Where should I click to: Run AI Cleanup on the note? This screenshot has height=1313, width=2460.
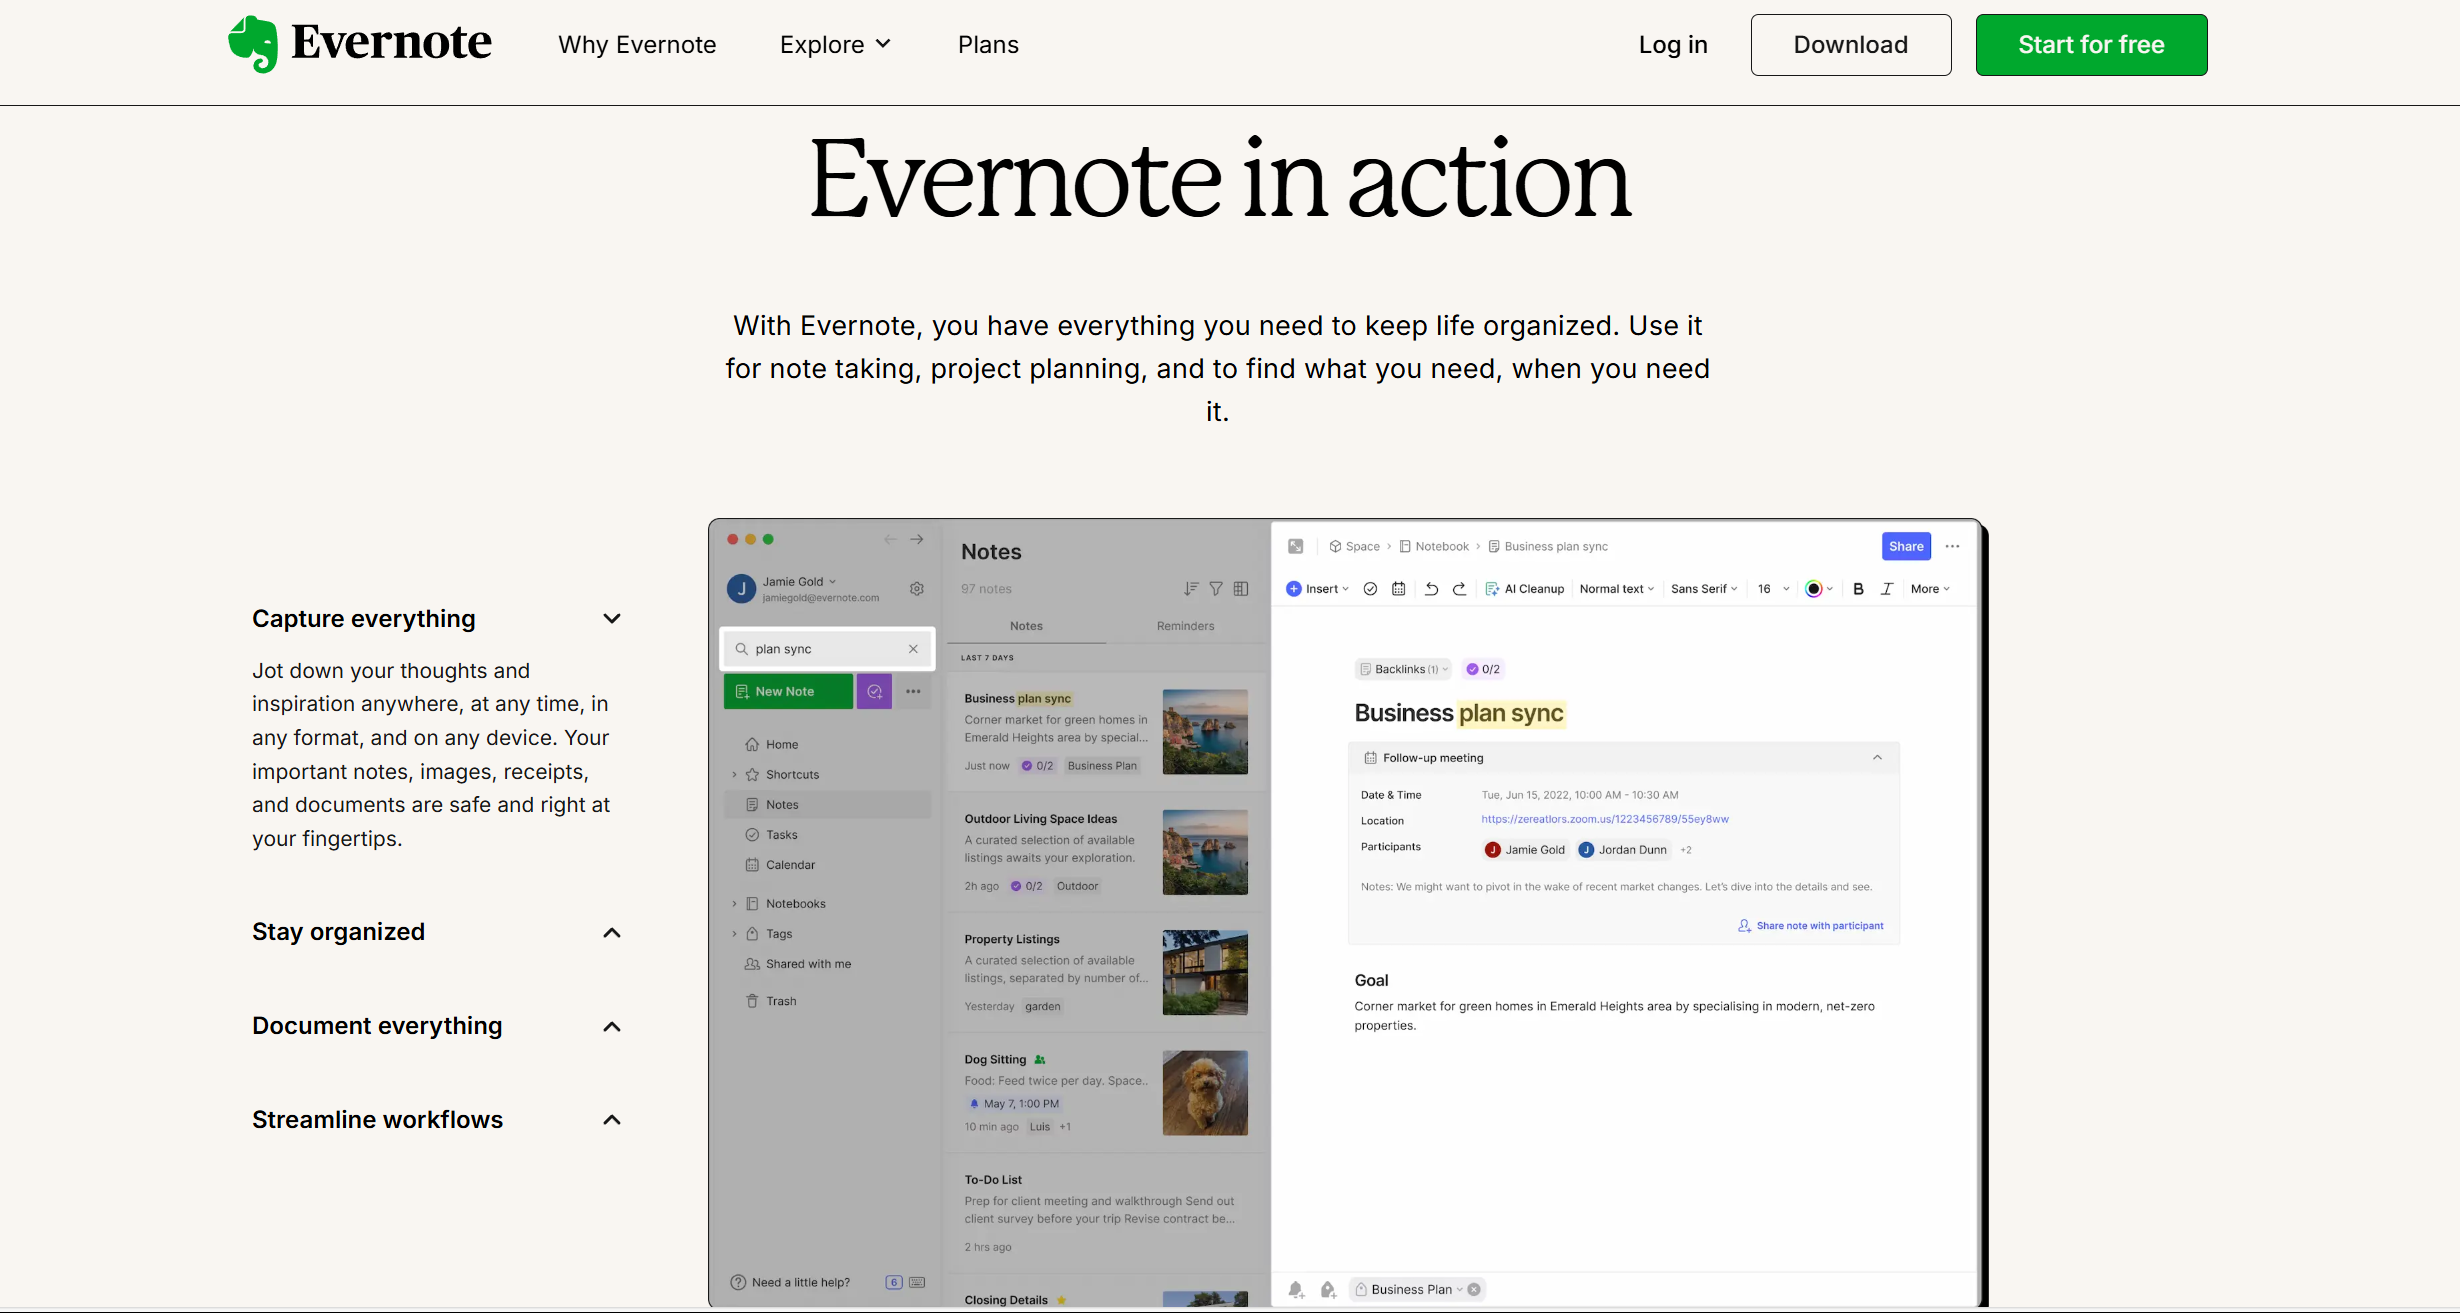[x=1525, y=589]
